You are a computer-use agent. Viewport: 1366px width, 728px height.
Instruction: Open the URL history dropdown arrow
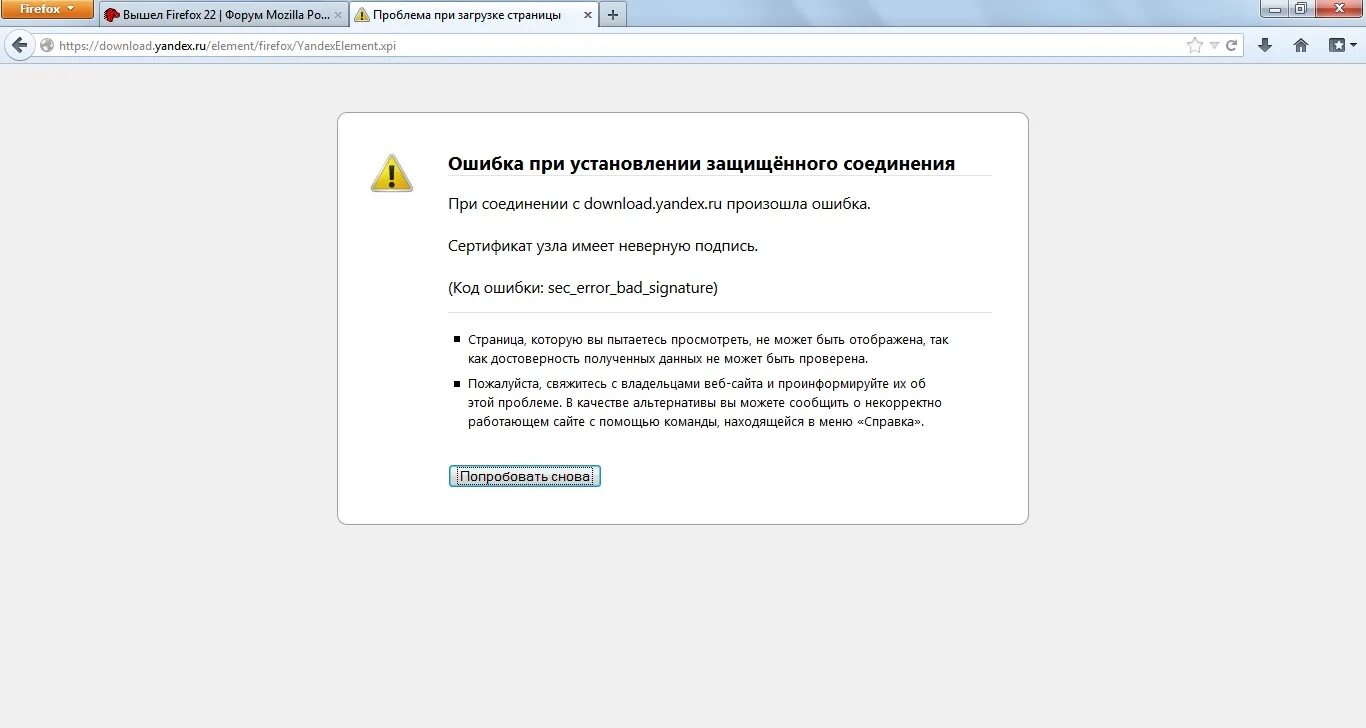tap(1214, 45)
